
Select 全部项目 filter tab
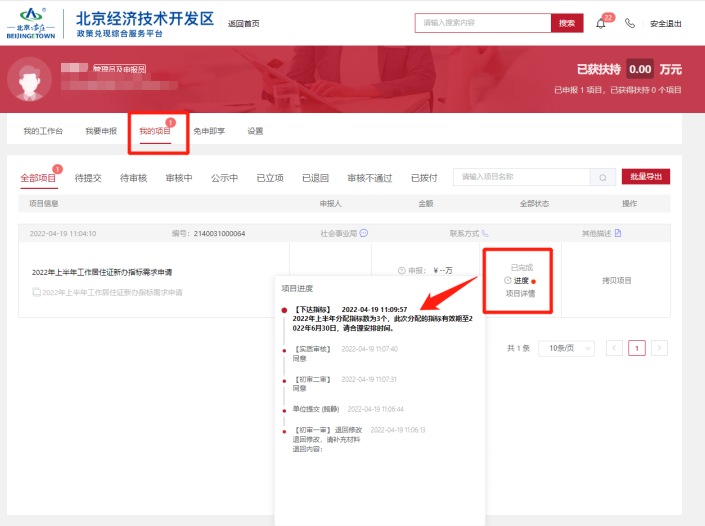click(38, 178)
